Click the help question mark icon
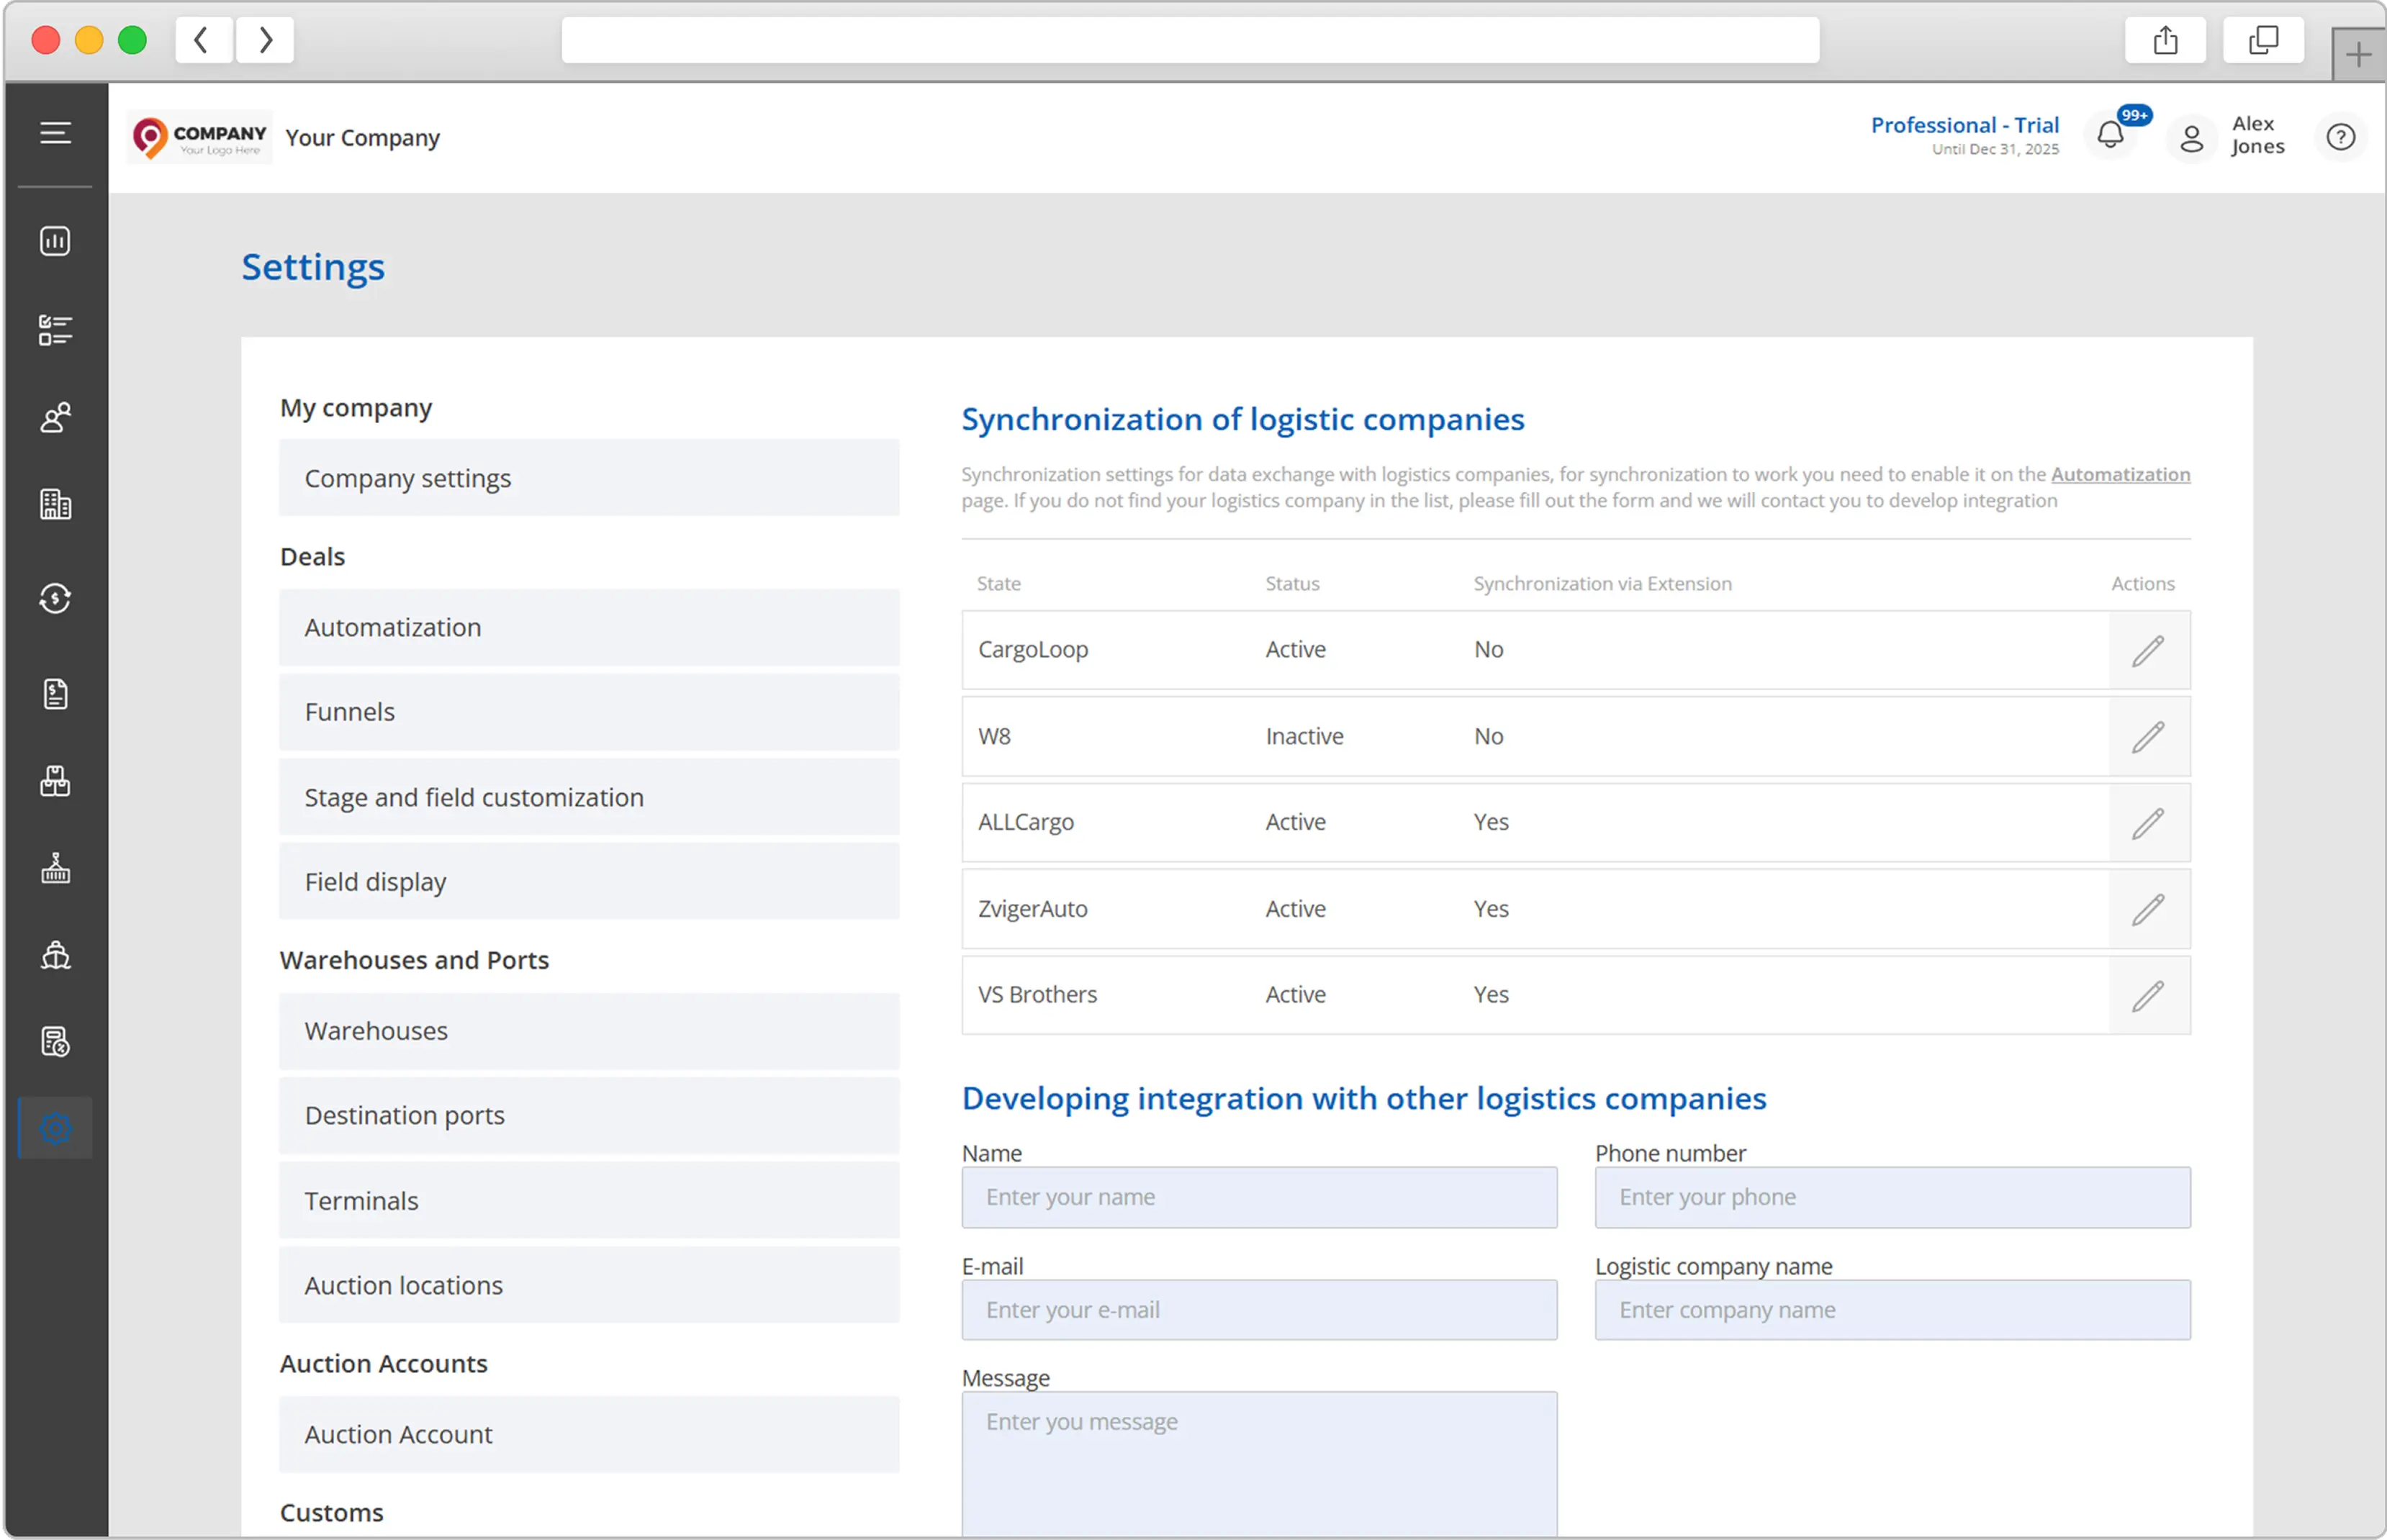Screen dimensions: 2387x1540 [x=2340, y=137]
